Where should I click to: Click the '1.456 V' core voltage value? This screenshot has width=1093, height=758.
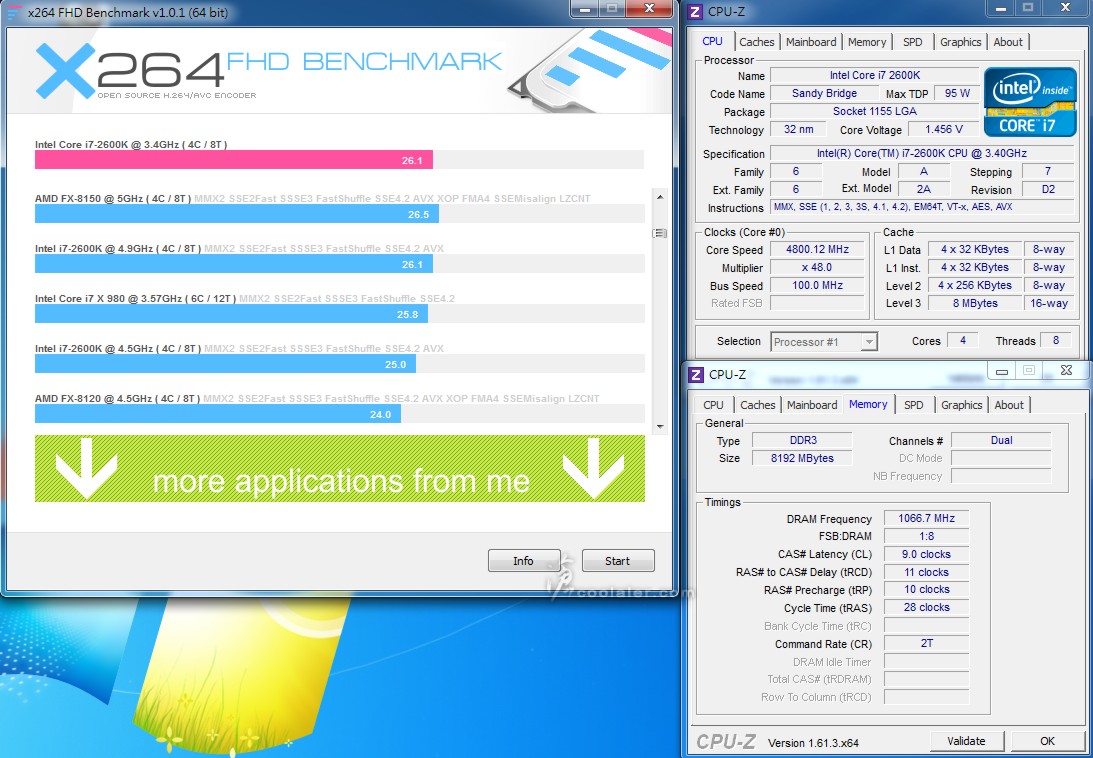tap(944, 130)
